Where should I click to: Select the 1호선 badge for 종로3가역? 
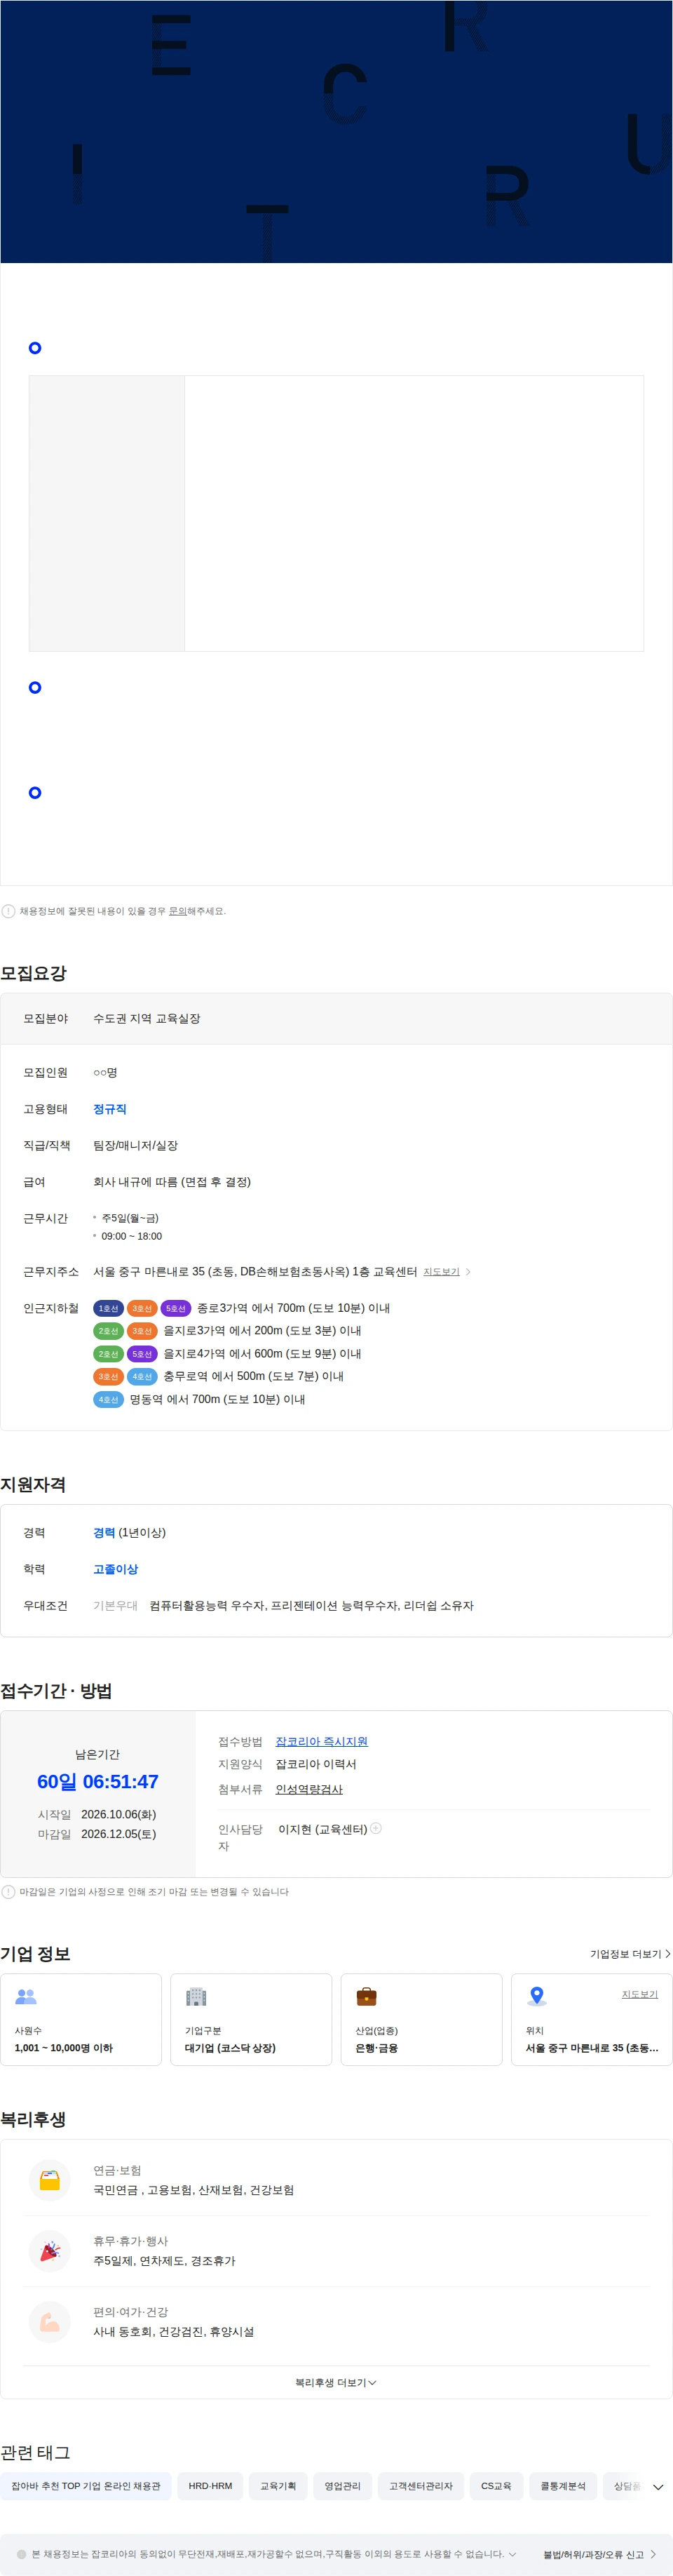coord(108,1308)
